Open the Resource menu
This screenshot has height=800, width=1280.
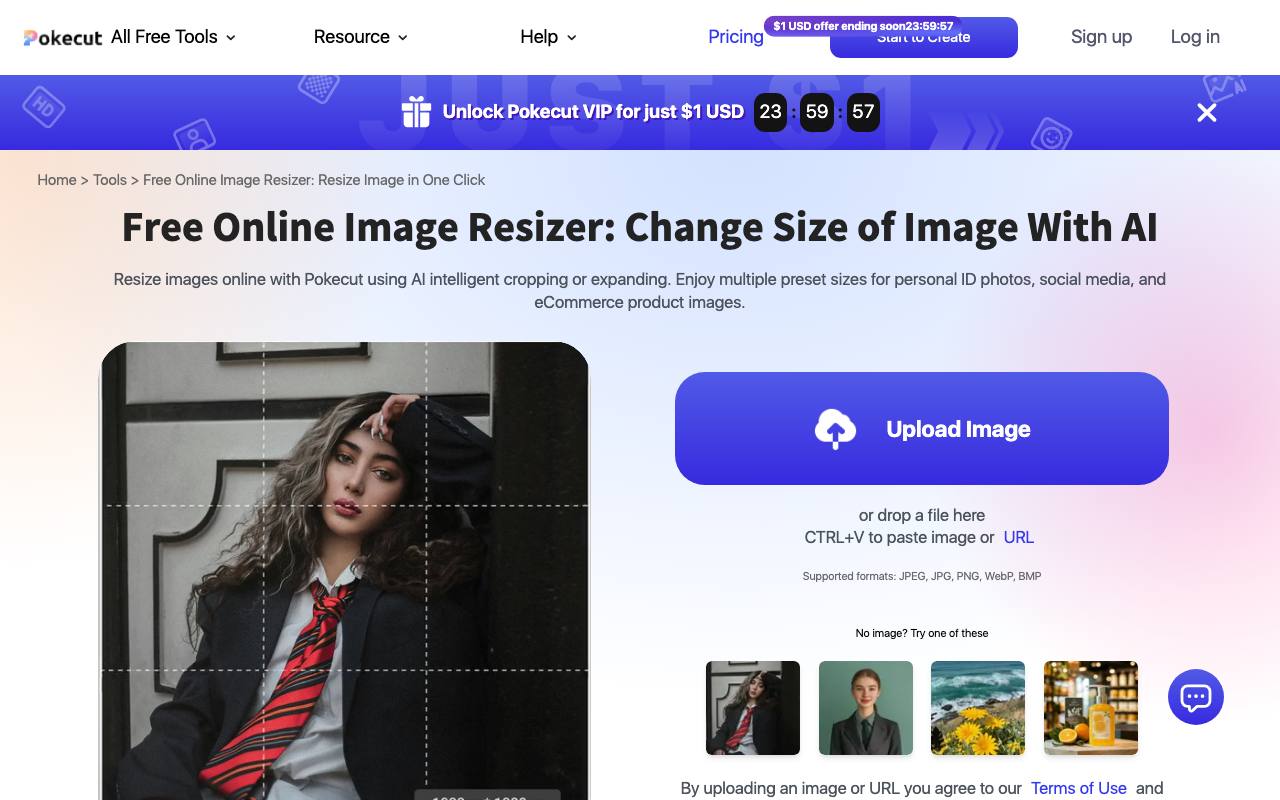[x=361, y=37]
